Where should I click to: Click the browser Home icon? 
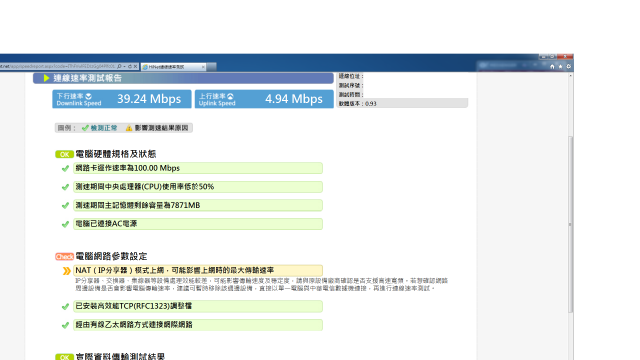[552, 67]
